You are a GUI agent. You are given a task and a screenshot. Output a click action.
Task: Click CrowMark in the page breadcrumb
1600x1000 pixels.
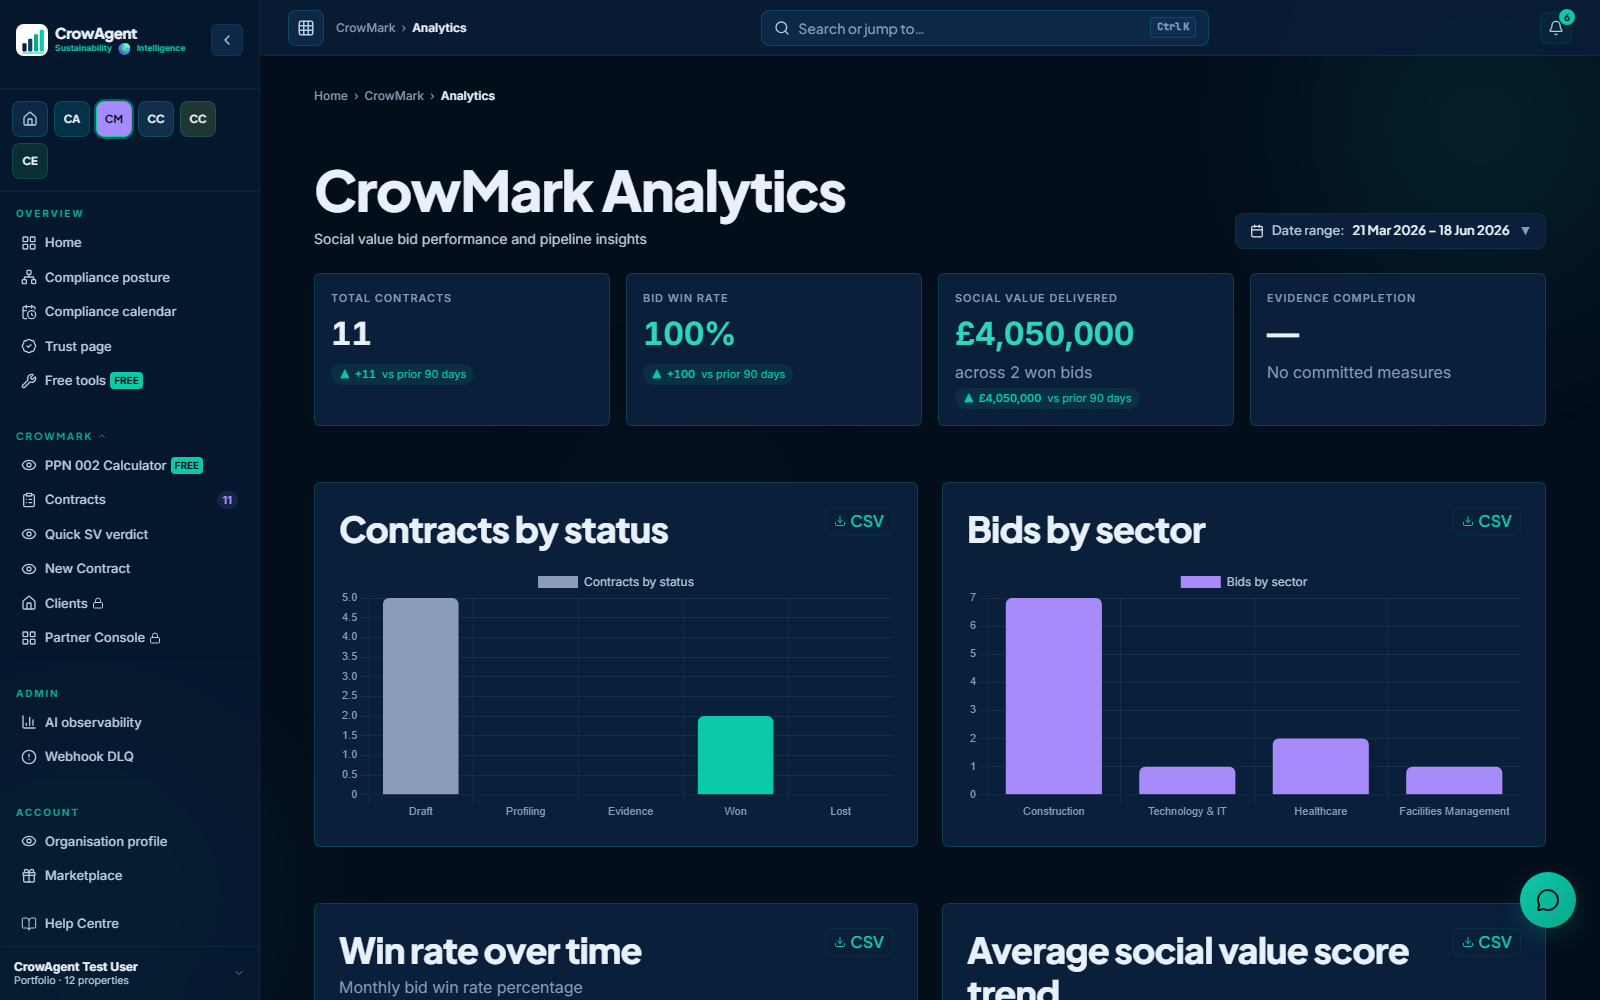394,96
